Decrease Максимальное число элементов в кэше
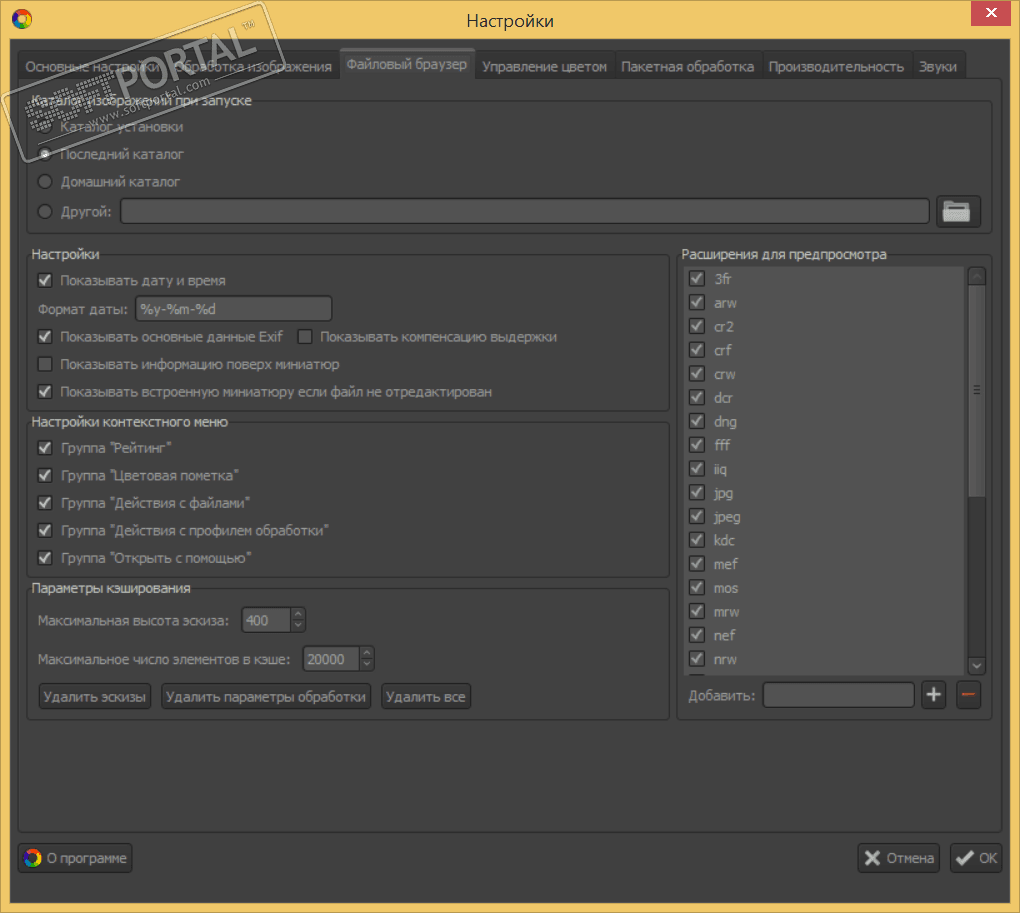 point(367,664)
